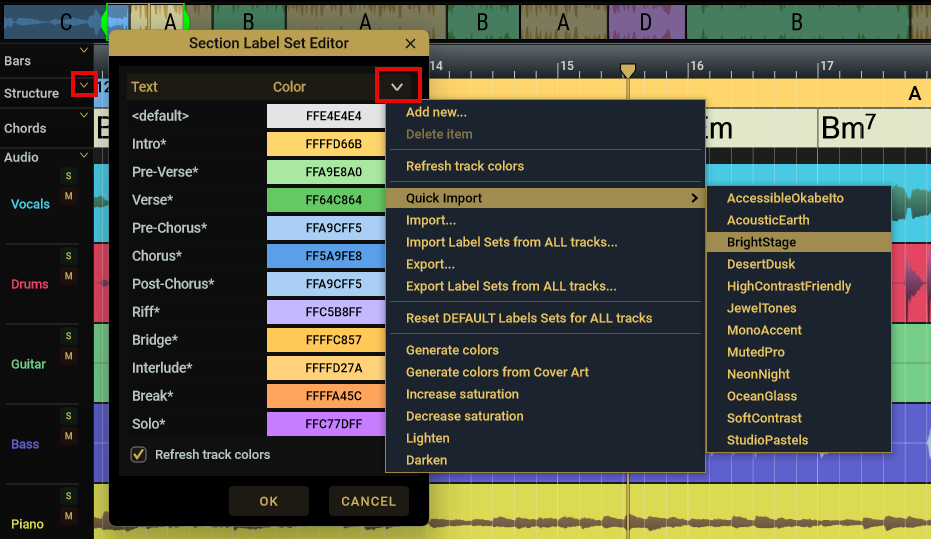931x539 pixels.
Task: Click the Export... menu entry
Action: point(430,264)
